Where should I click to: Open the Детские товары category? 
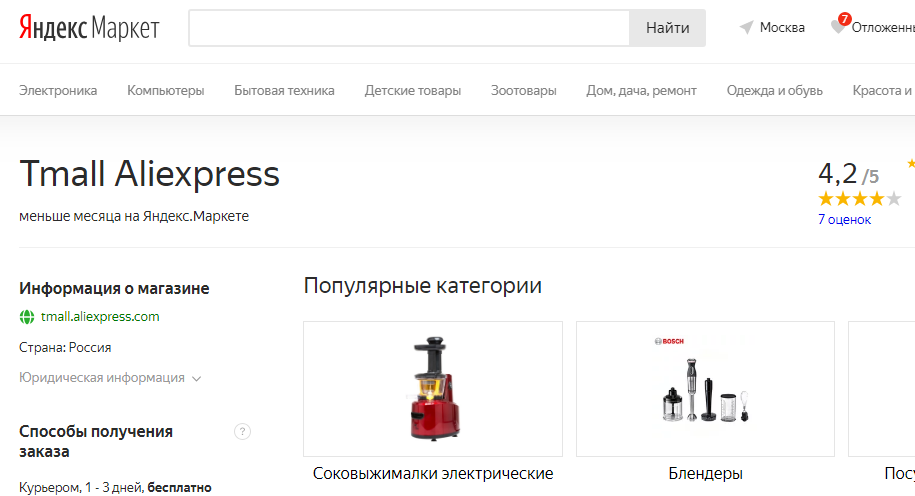click(413, 91)
